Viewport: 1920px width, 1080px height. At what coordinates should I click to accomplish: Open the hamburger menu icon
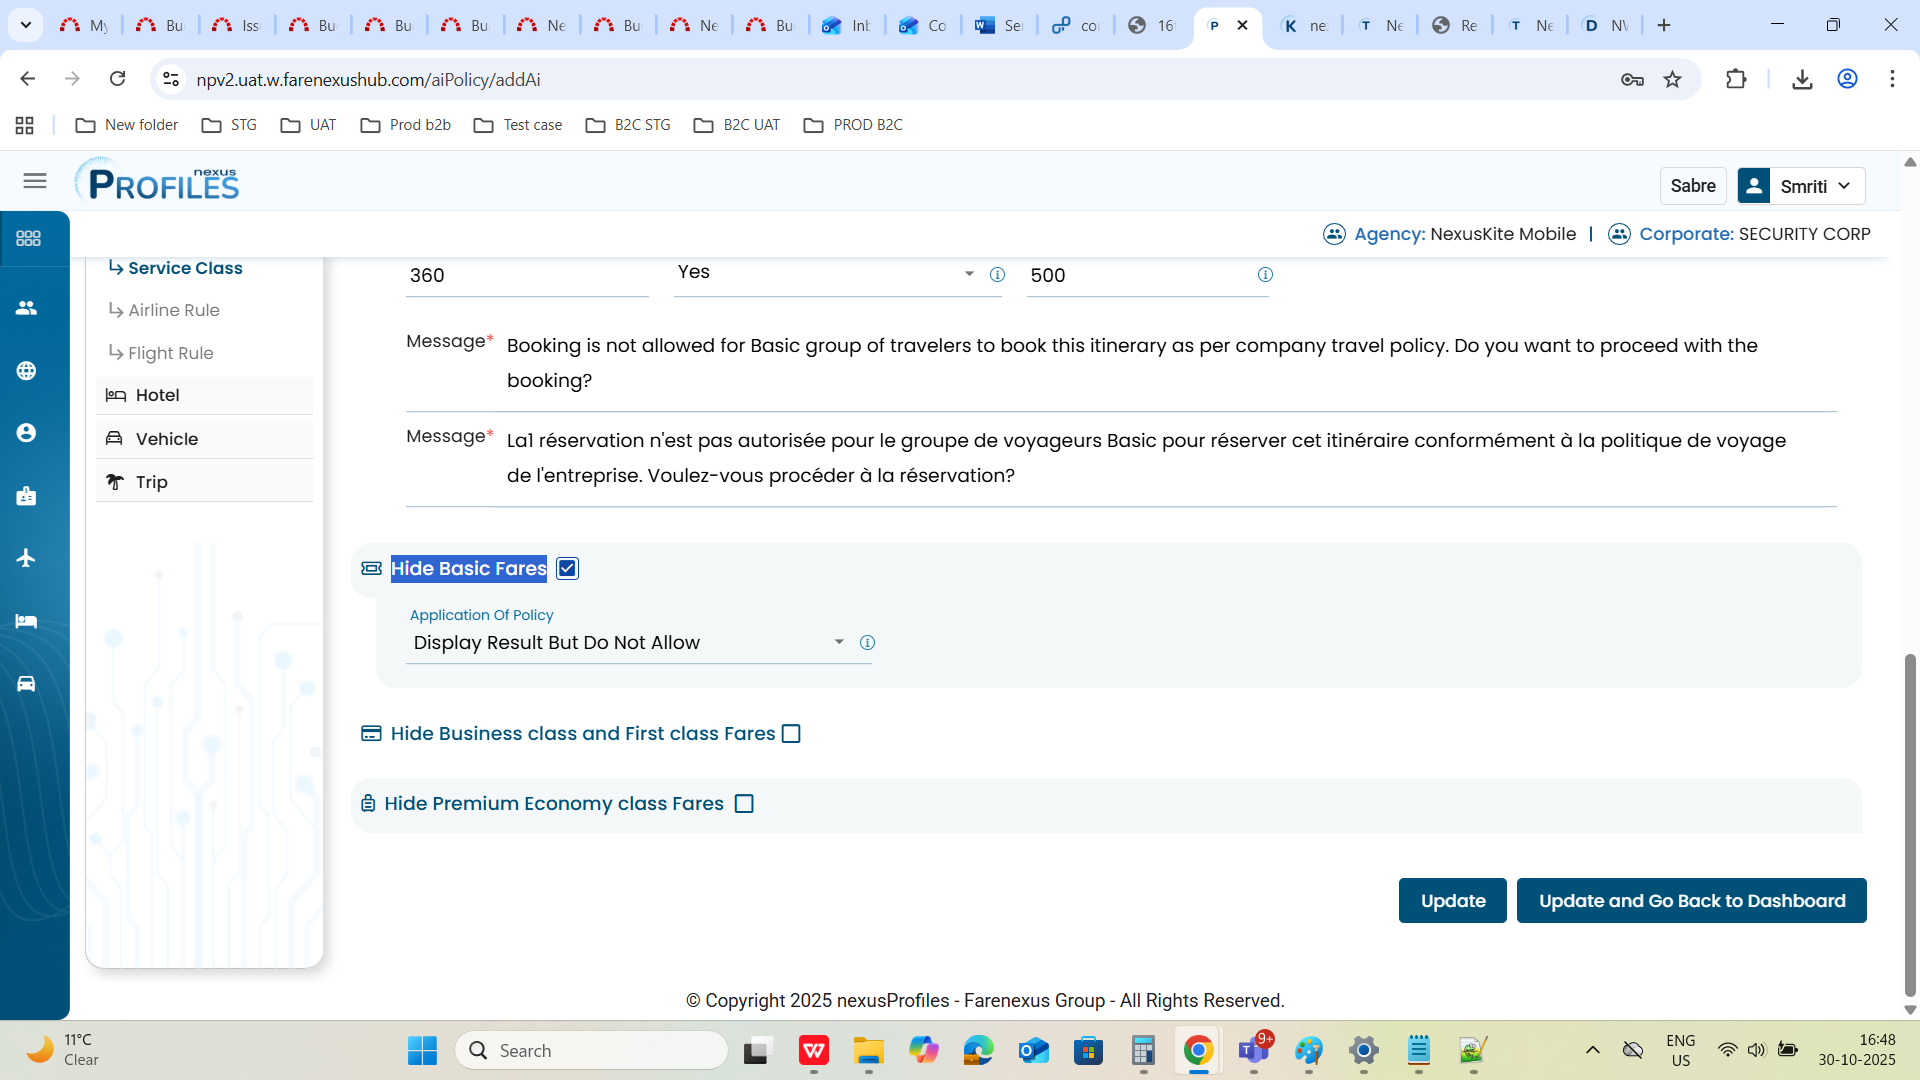(x=35, y=181)
